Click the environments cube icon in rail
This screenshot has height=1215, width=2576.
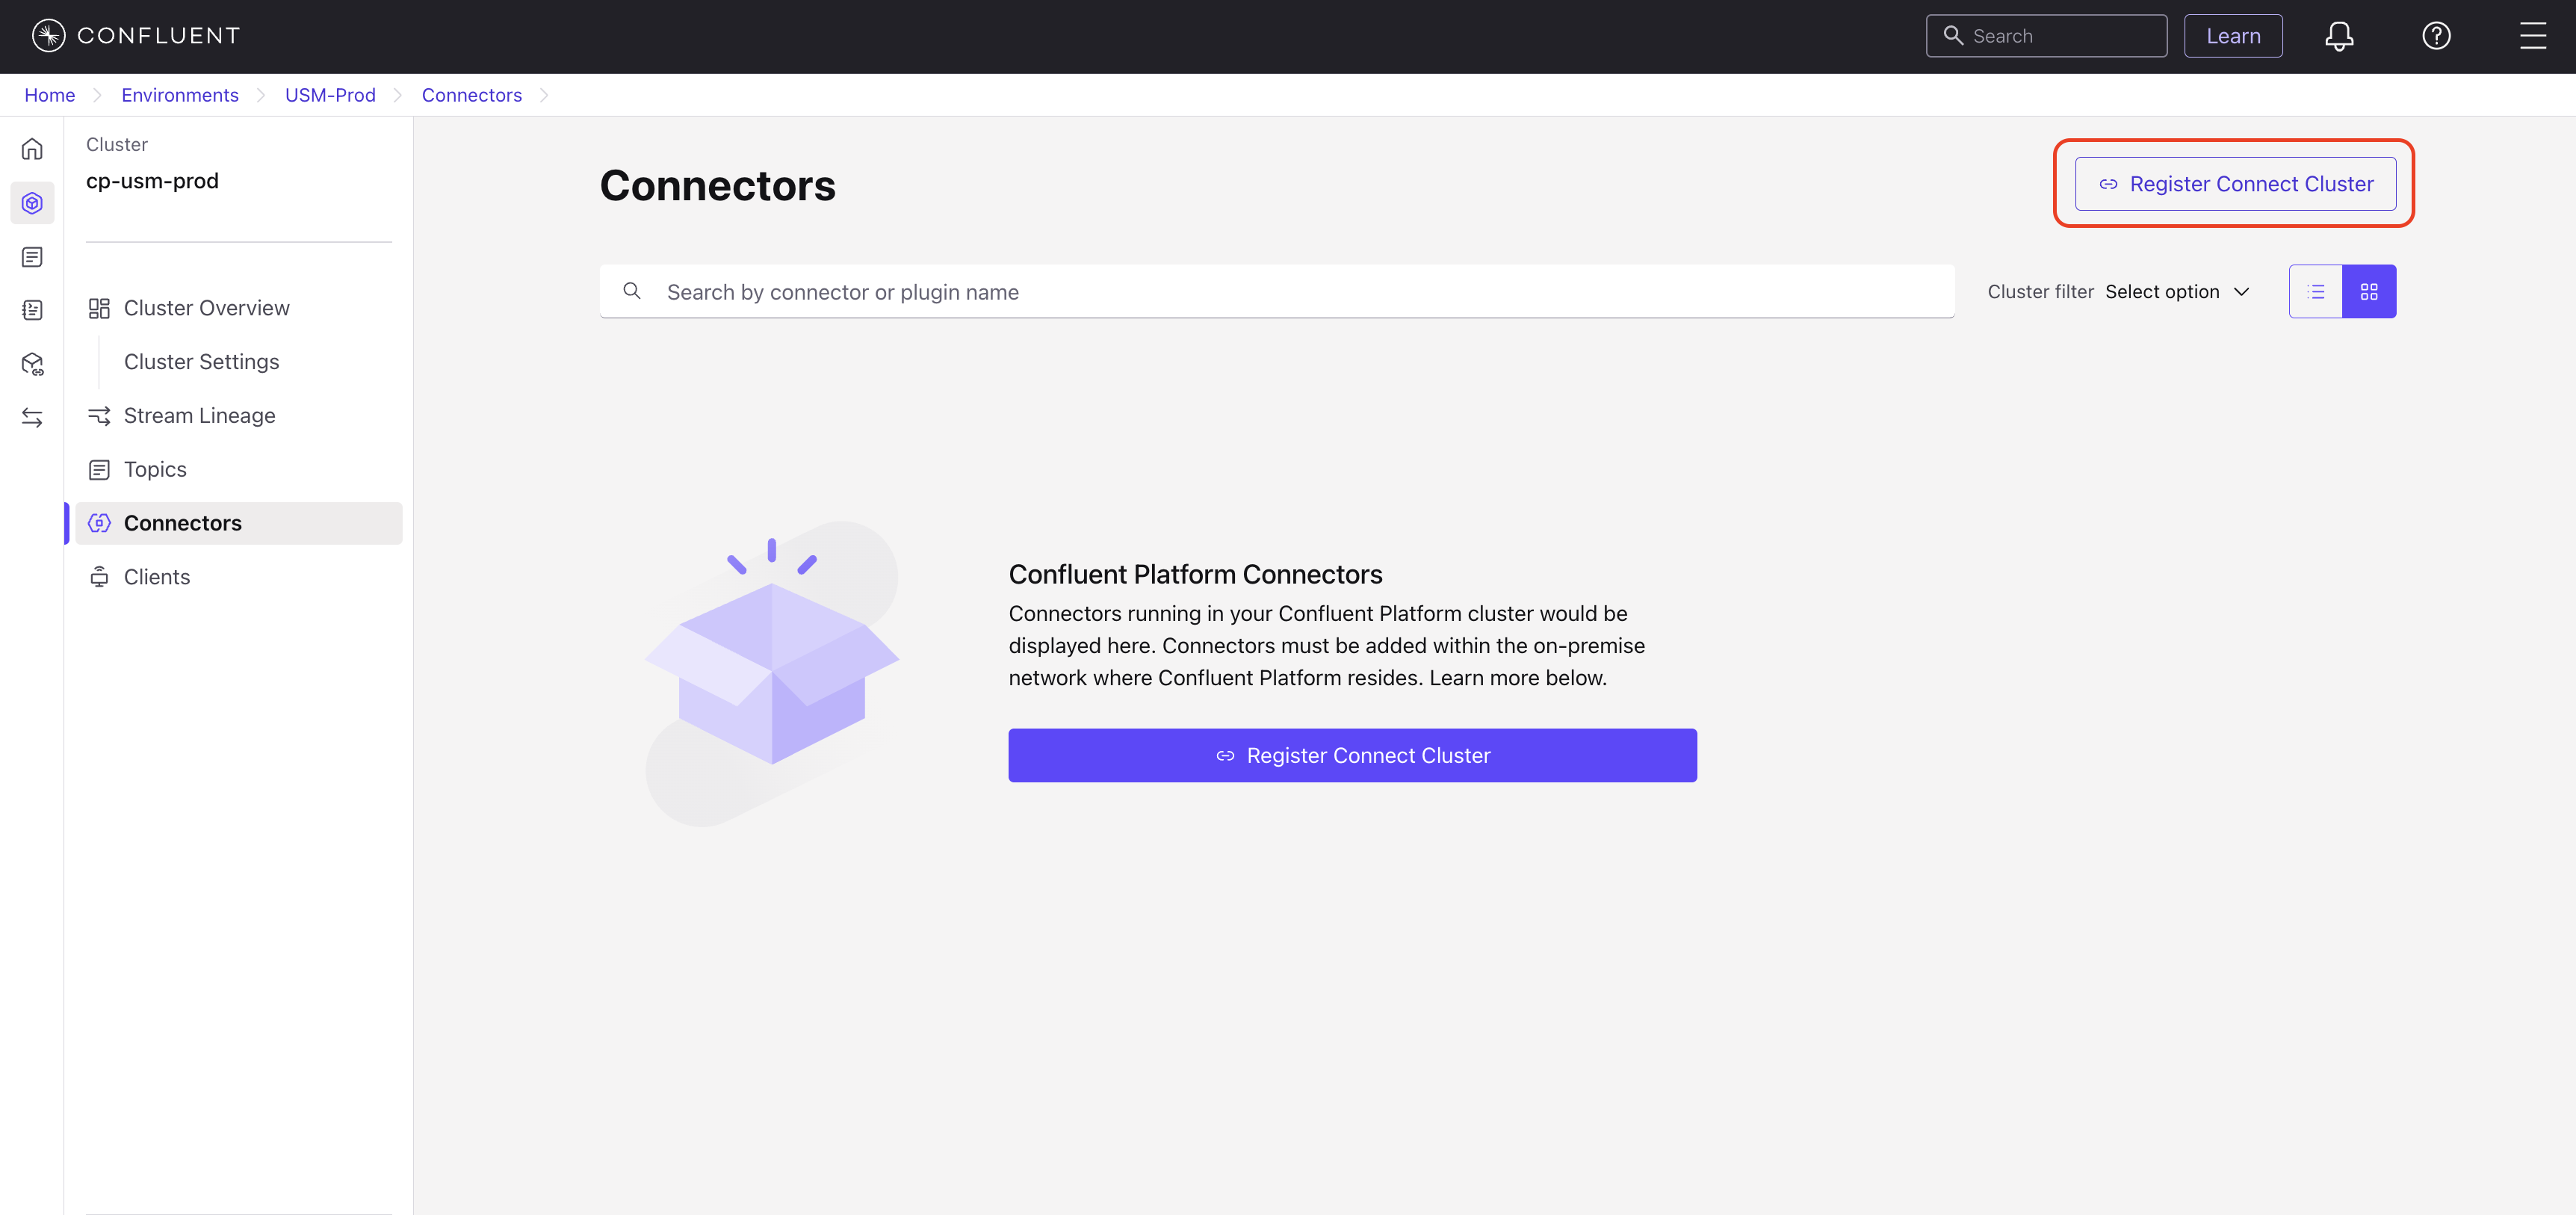pyautogui.click(x=32, y=203)
